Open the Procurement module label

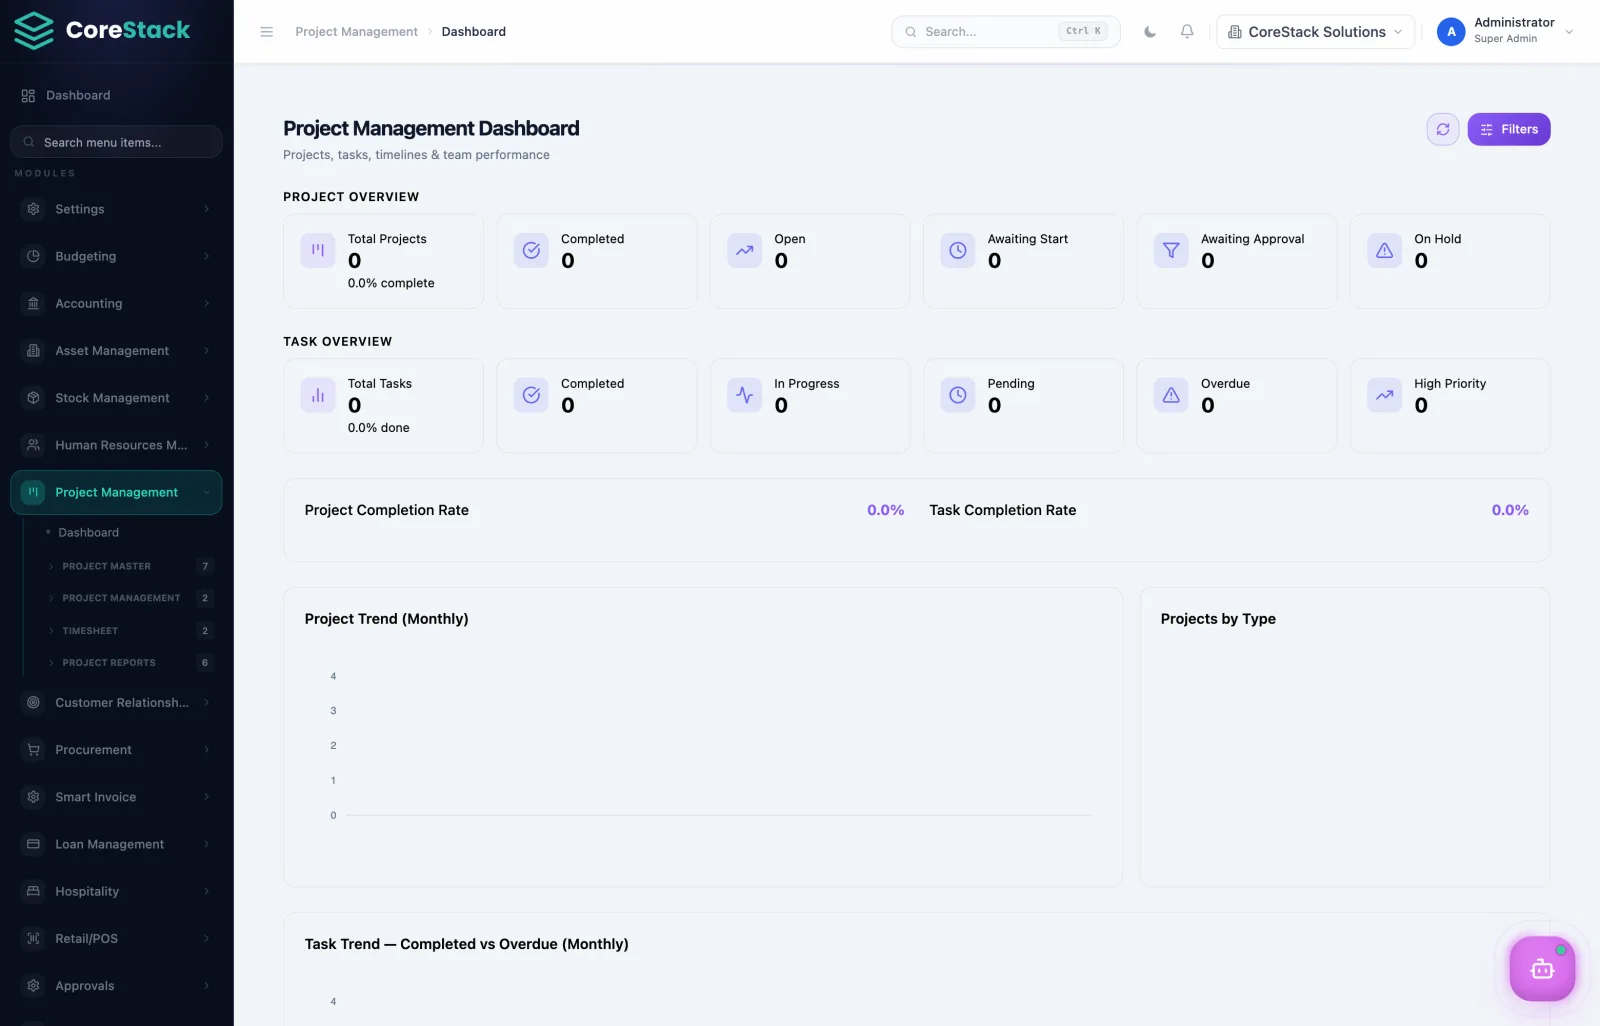pos(93,750)
